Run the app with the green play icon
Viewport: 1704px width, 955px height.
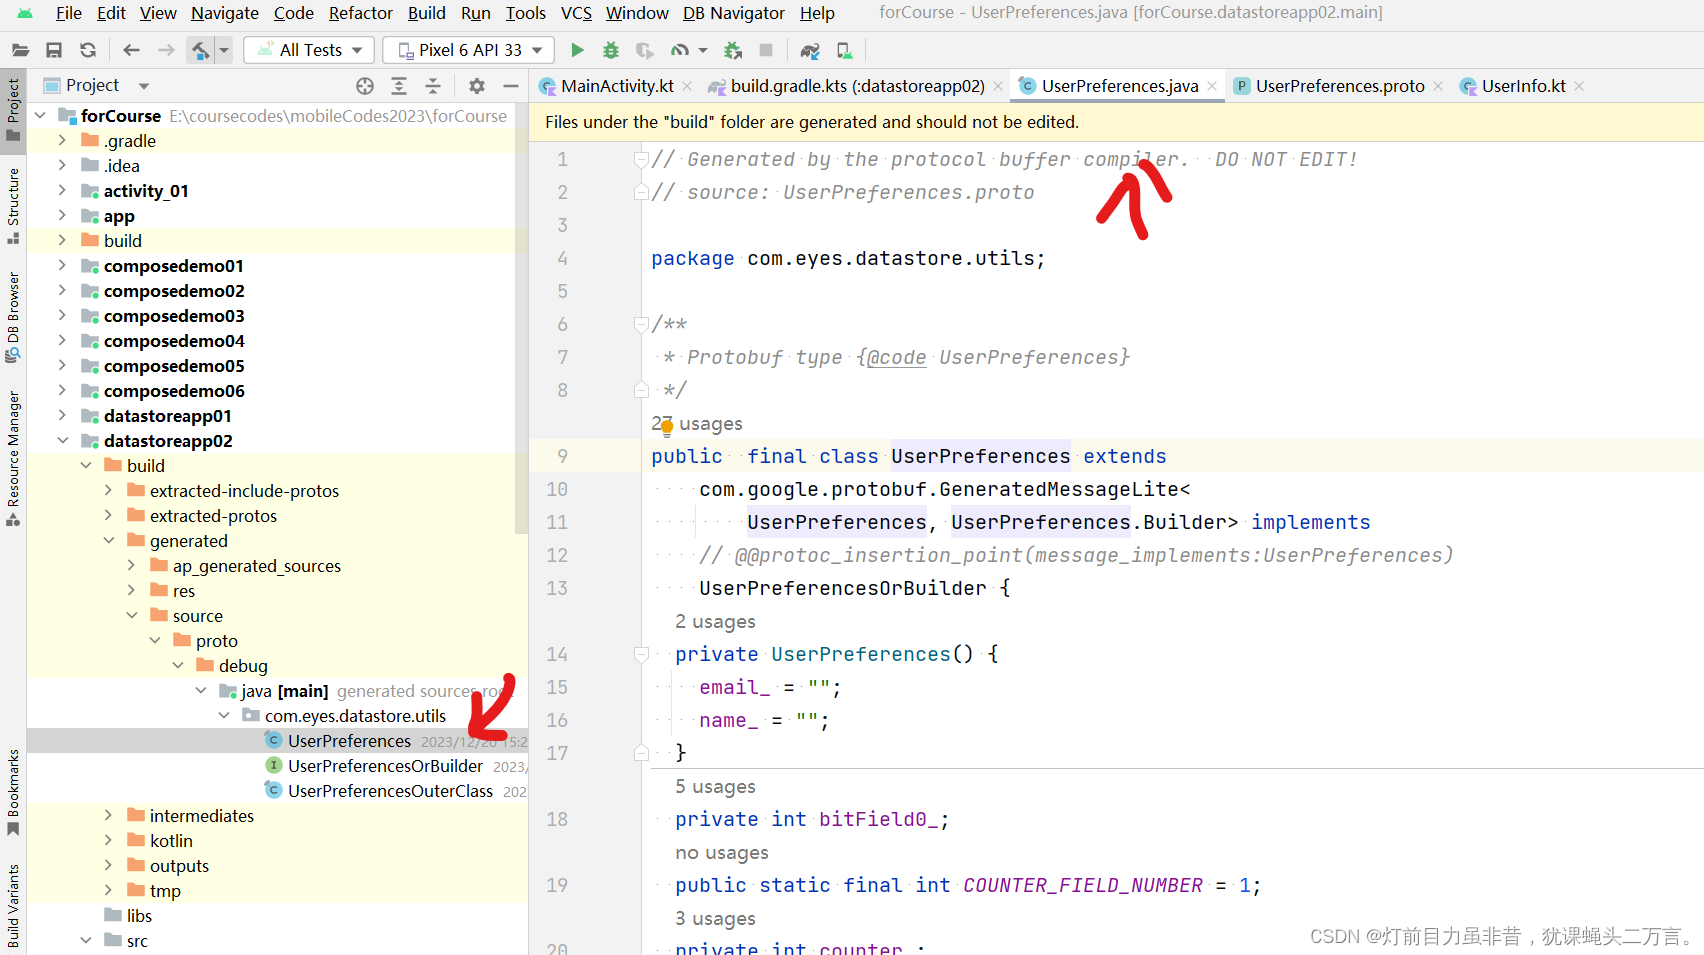577,50
